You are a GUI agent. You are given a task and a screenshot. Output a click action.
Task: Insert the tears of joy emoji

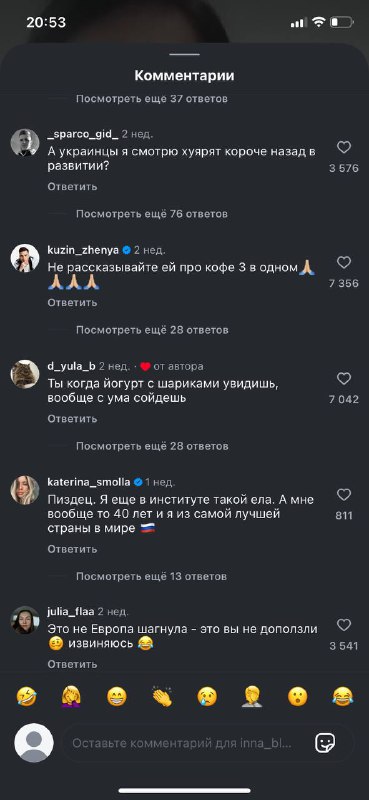tap(342, 696)
